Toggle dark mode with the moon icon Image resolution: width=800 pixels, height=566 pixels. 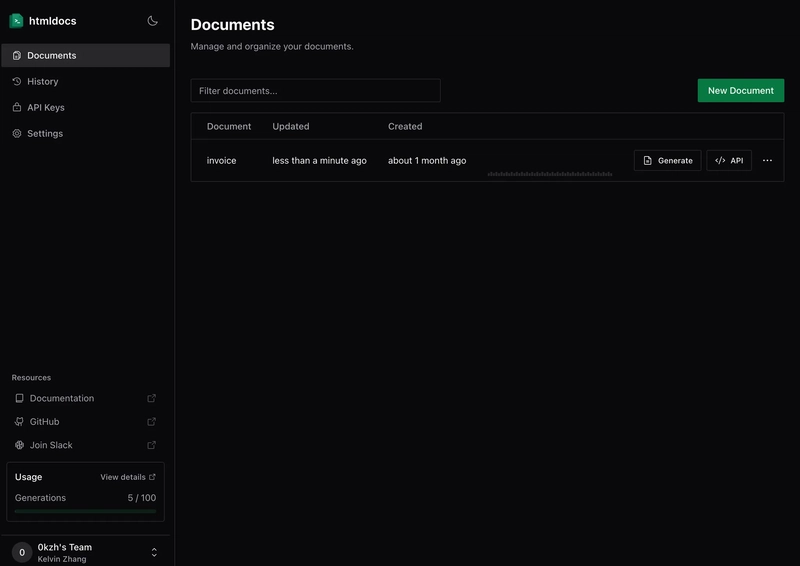[152, 21]
